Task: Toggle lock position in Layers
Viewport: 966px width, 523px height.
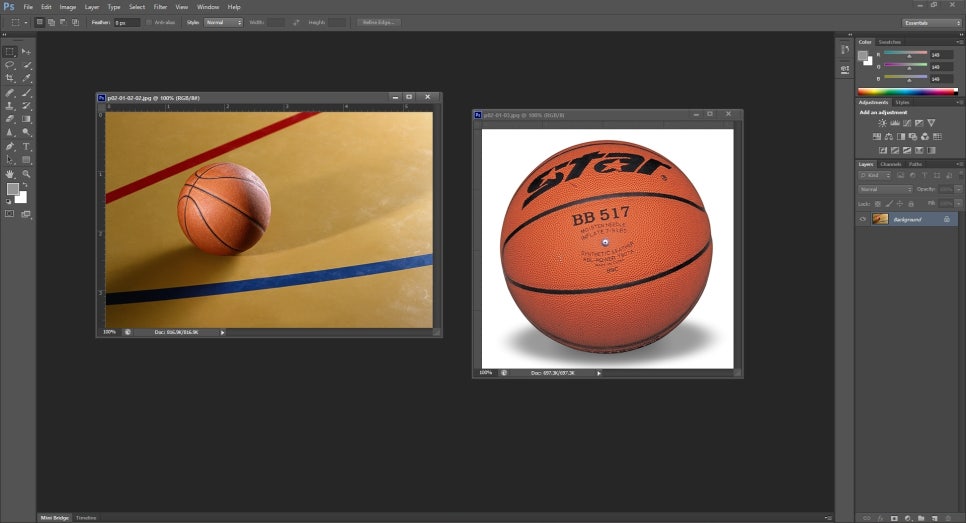Action: point(899,204)
